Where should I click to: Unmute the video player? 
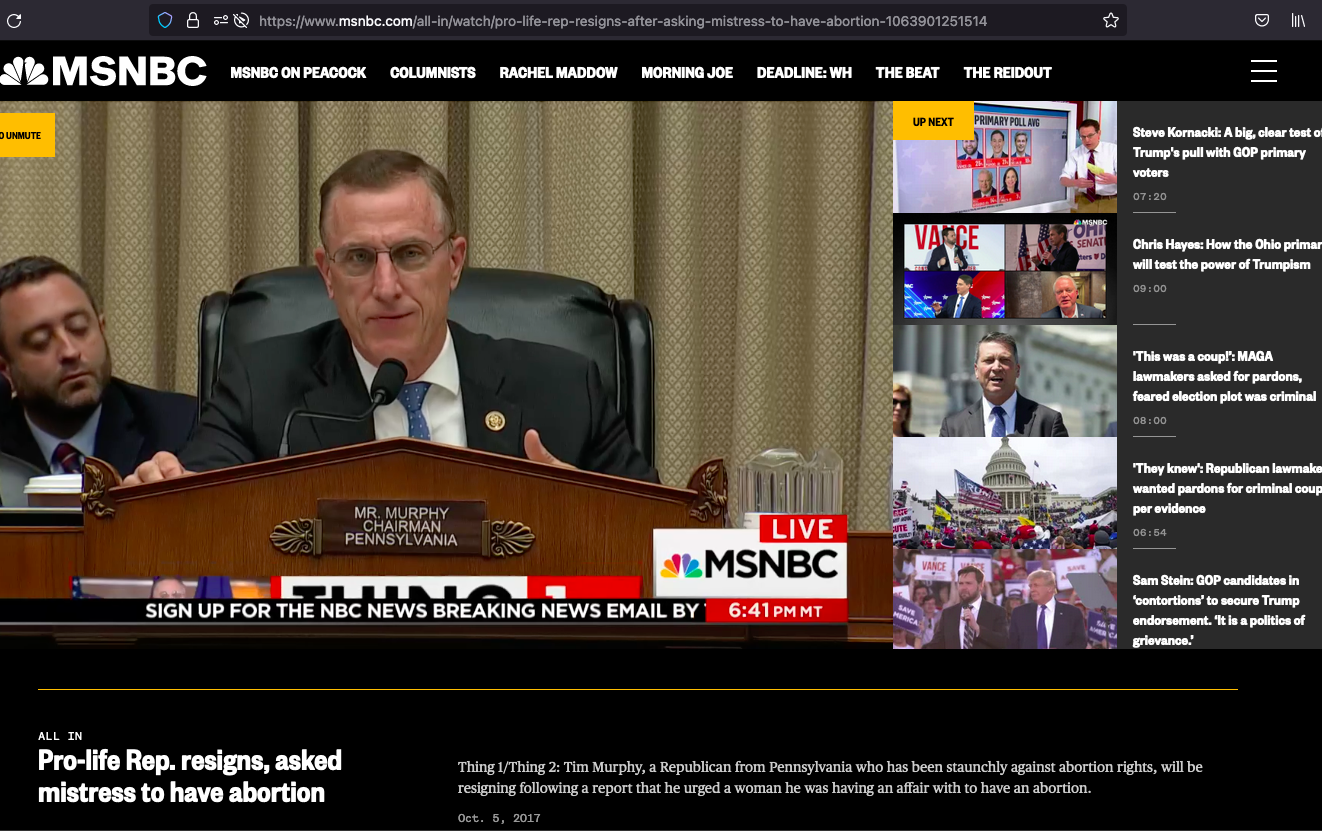pyautogui.click(x=27, y=135)
